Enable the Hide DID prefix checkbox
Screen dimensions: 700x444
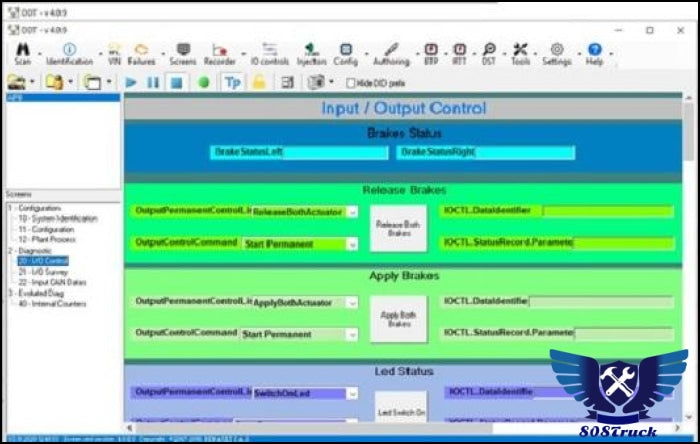point(350,82)
